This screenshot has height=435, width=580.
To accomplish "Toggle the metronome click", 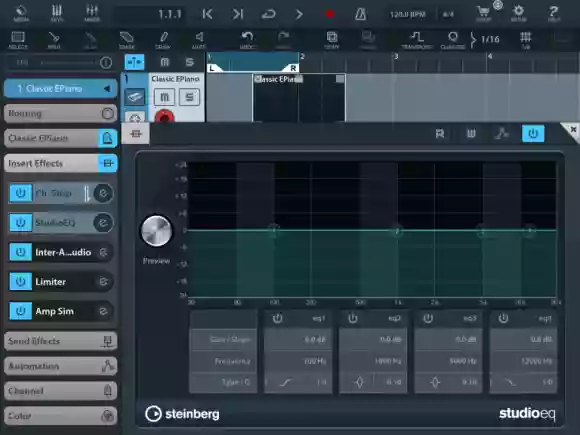I will coord(360,14).
